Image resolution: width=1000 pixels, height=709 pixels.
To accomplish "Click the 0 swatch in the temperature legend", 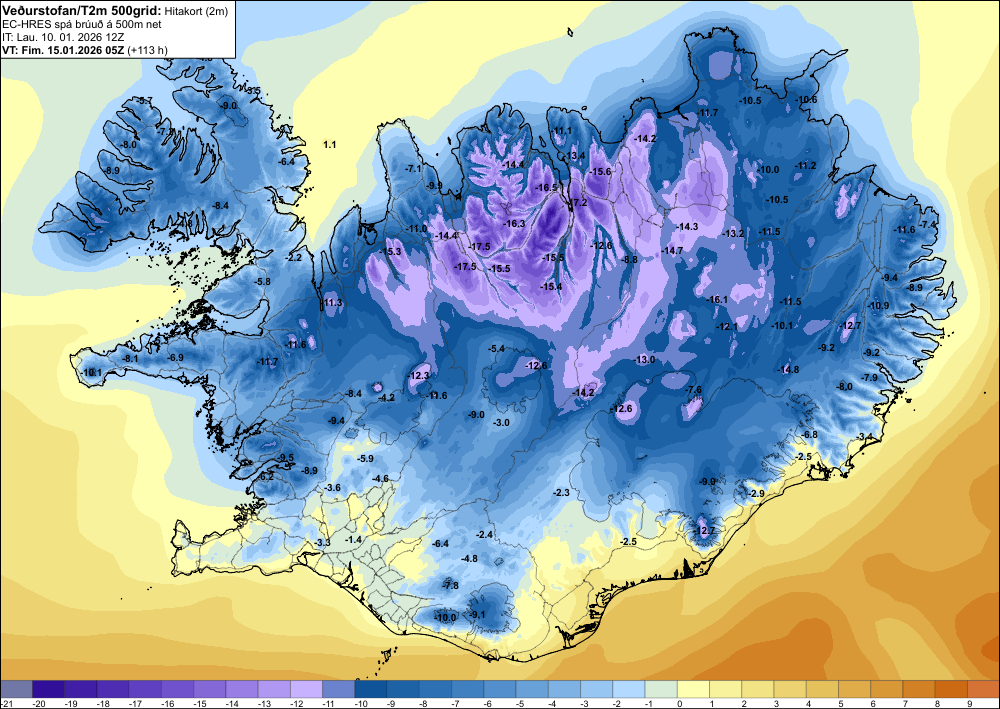I will tap(693, 689).
